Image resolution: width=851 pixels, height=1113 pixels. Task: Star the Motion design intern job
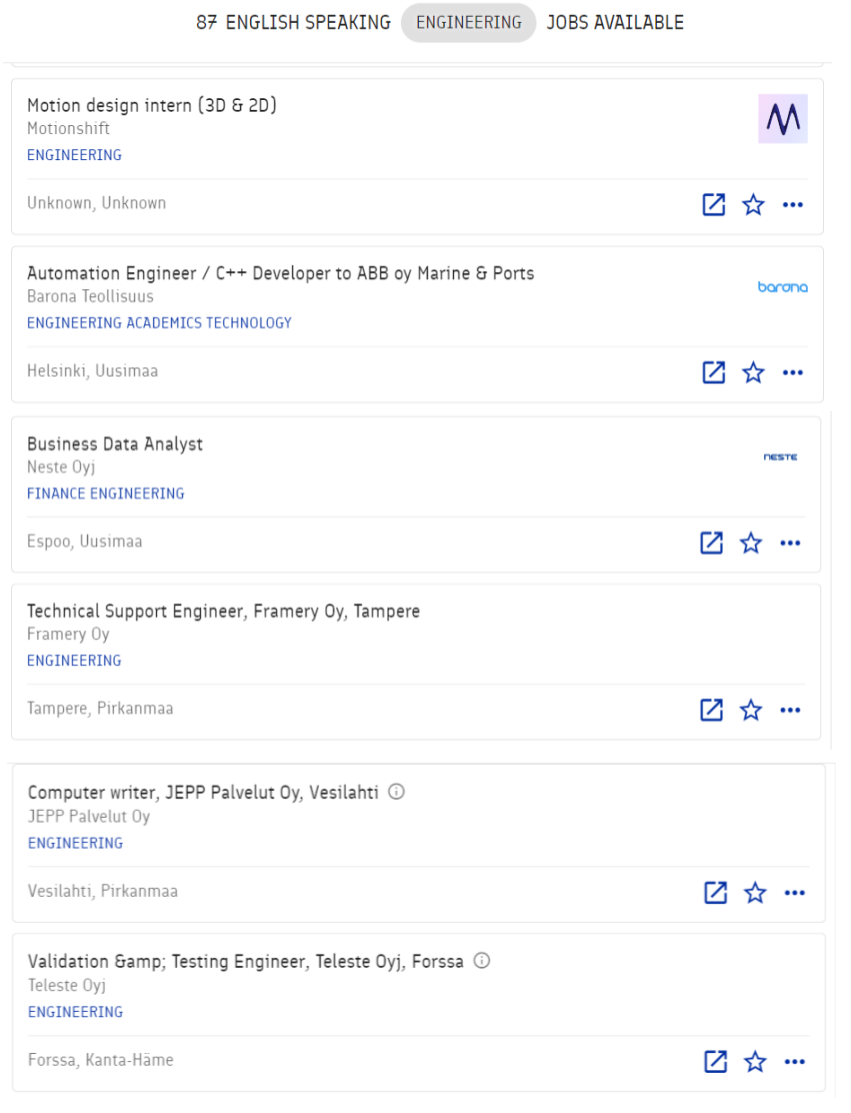pyautogui.click(x=753, y=205)
